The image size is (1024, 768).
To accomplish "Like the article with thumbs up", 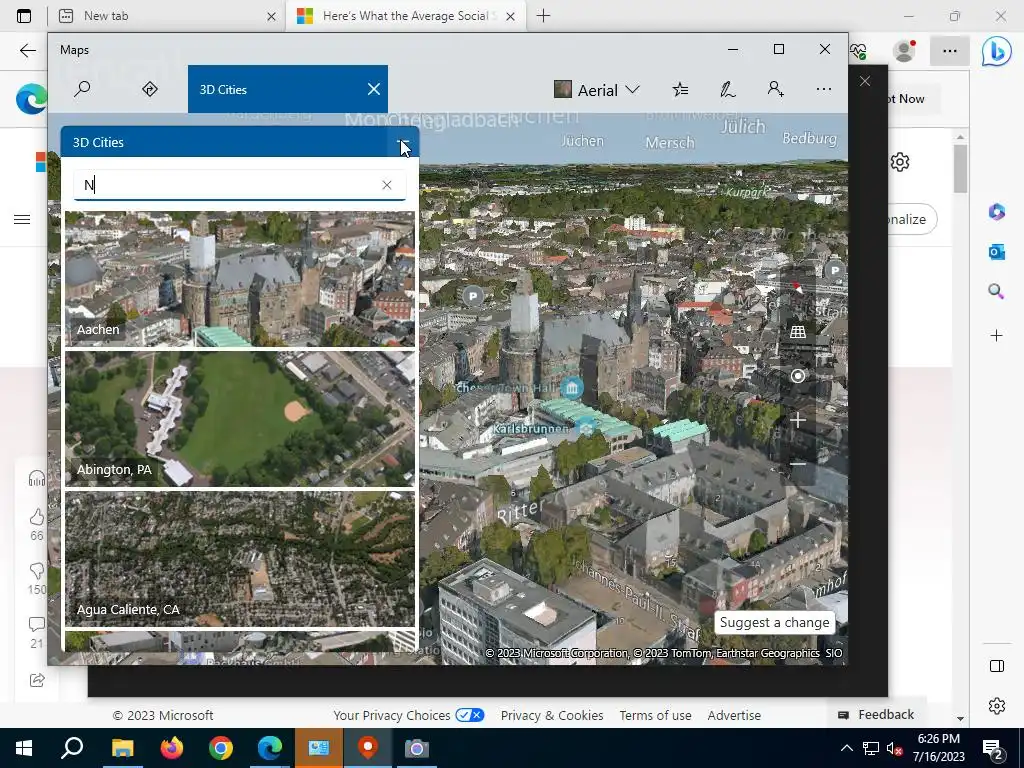I will (x=37, y=517).
